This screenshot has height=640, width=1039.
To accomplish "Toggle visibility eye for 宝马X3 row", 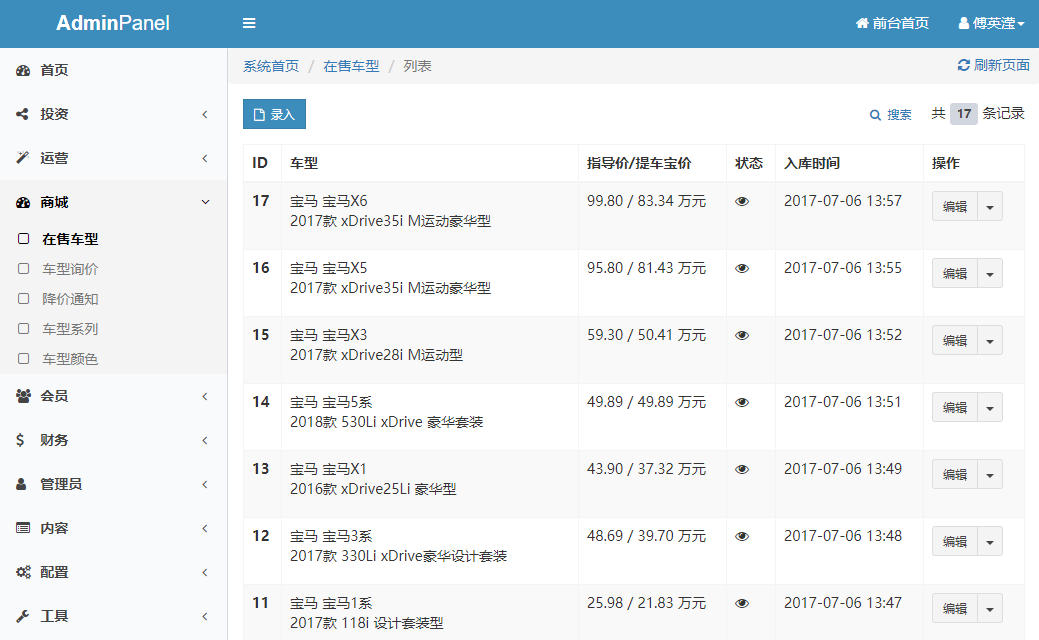I will pos(742,335).
